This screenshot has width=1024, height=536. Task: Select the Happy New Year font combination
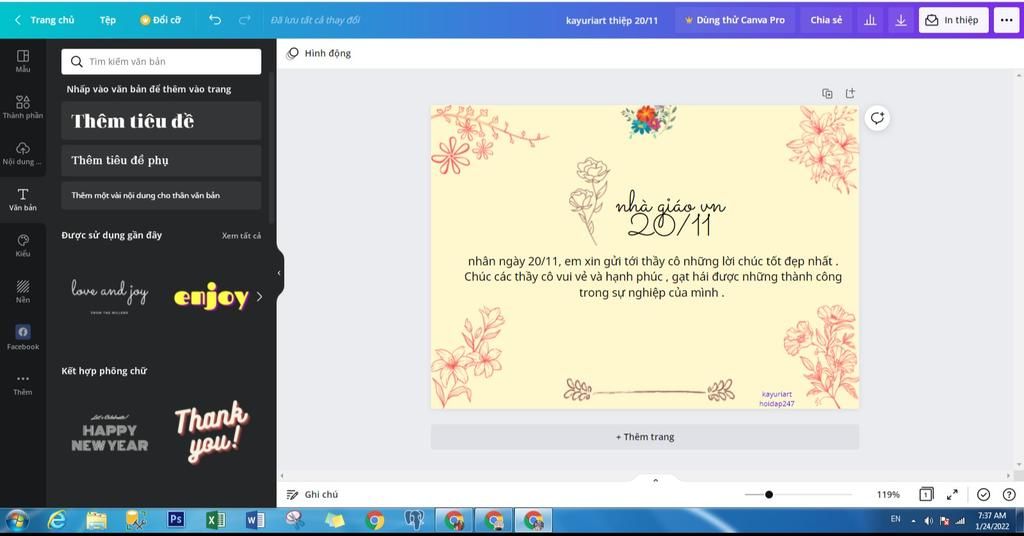coord(110,433)
